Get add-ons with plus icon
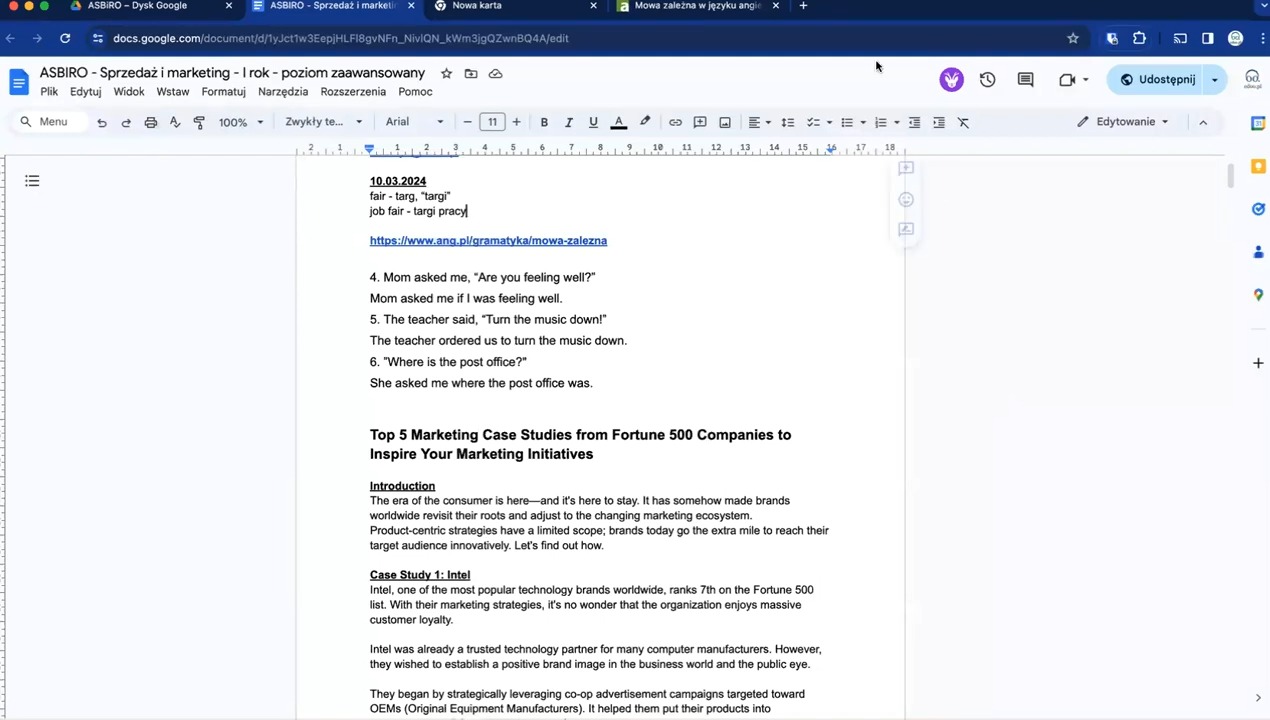 1258,363
